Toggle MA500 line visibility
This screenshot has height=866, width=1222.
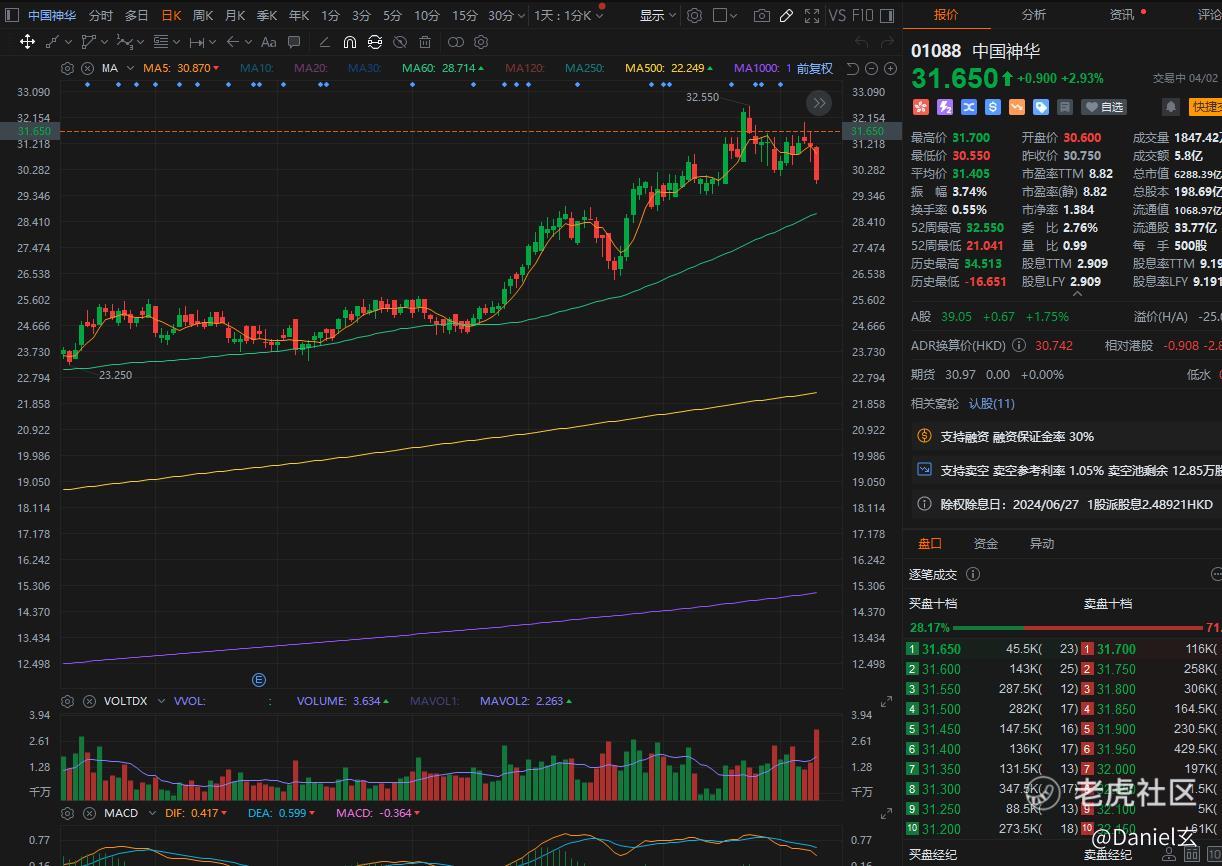(668, 68)
